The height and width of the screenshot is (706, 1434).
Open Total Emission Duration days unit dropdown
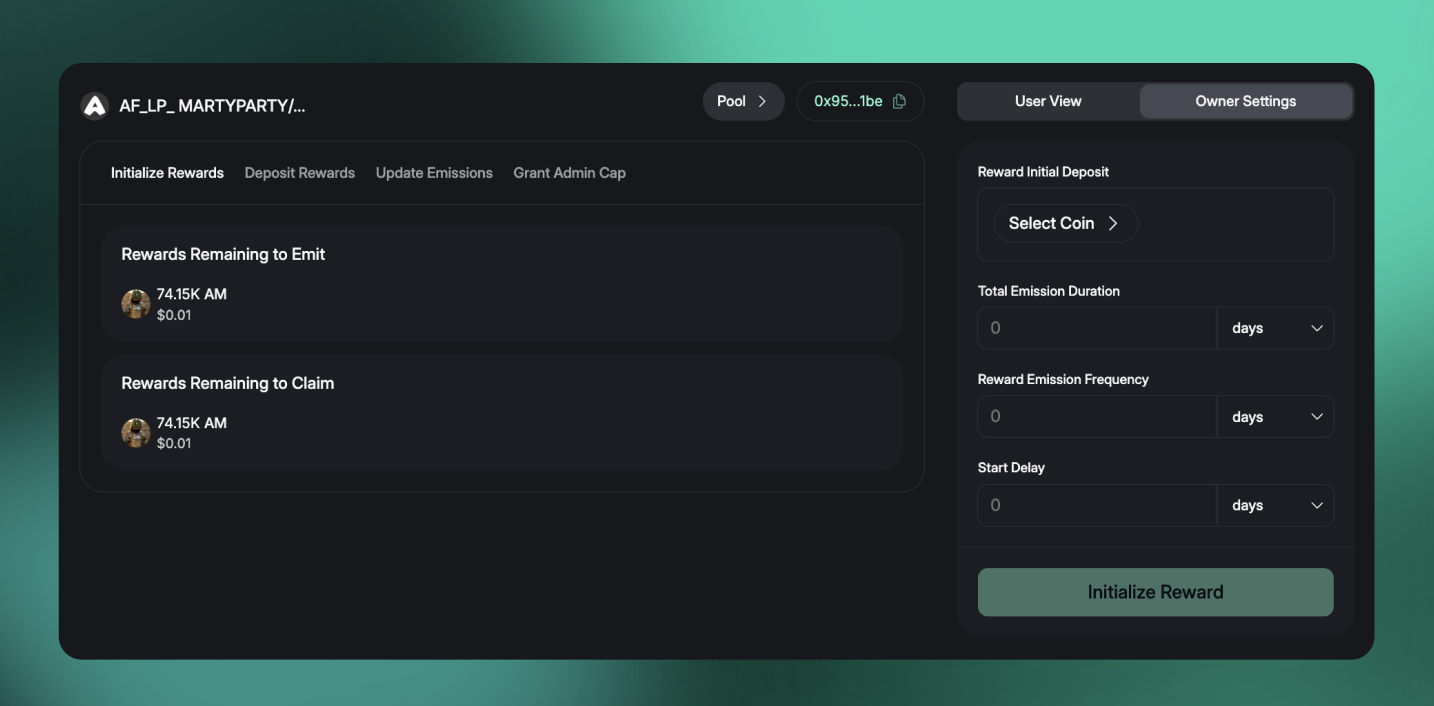click(1275, 328)
